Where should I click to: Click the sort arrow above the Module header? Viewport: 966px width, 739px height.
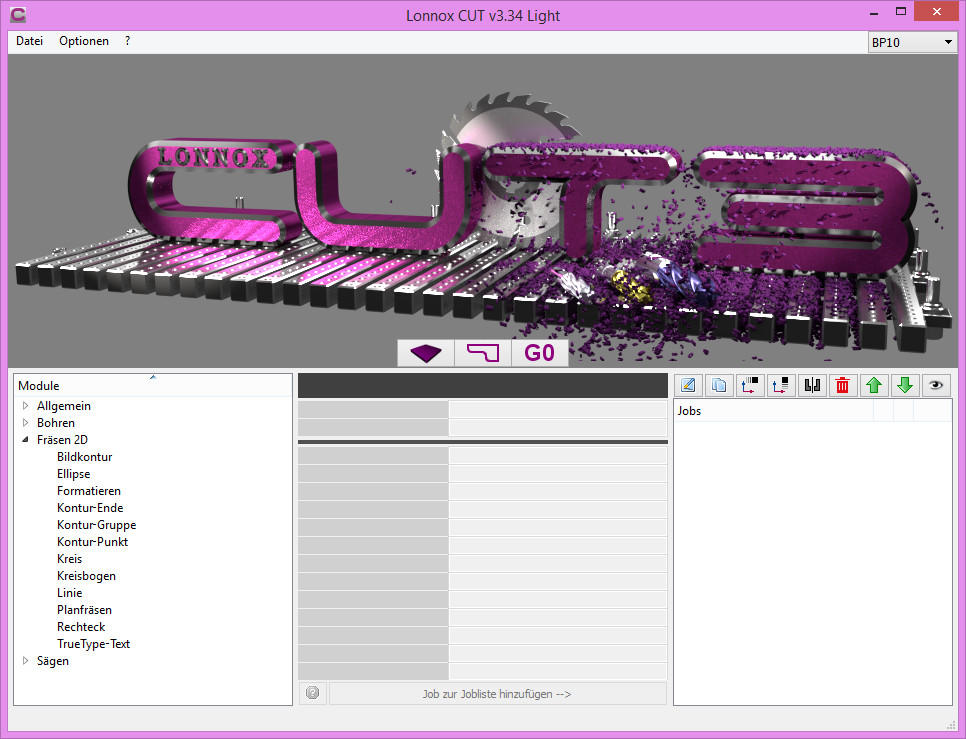153,377
